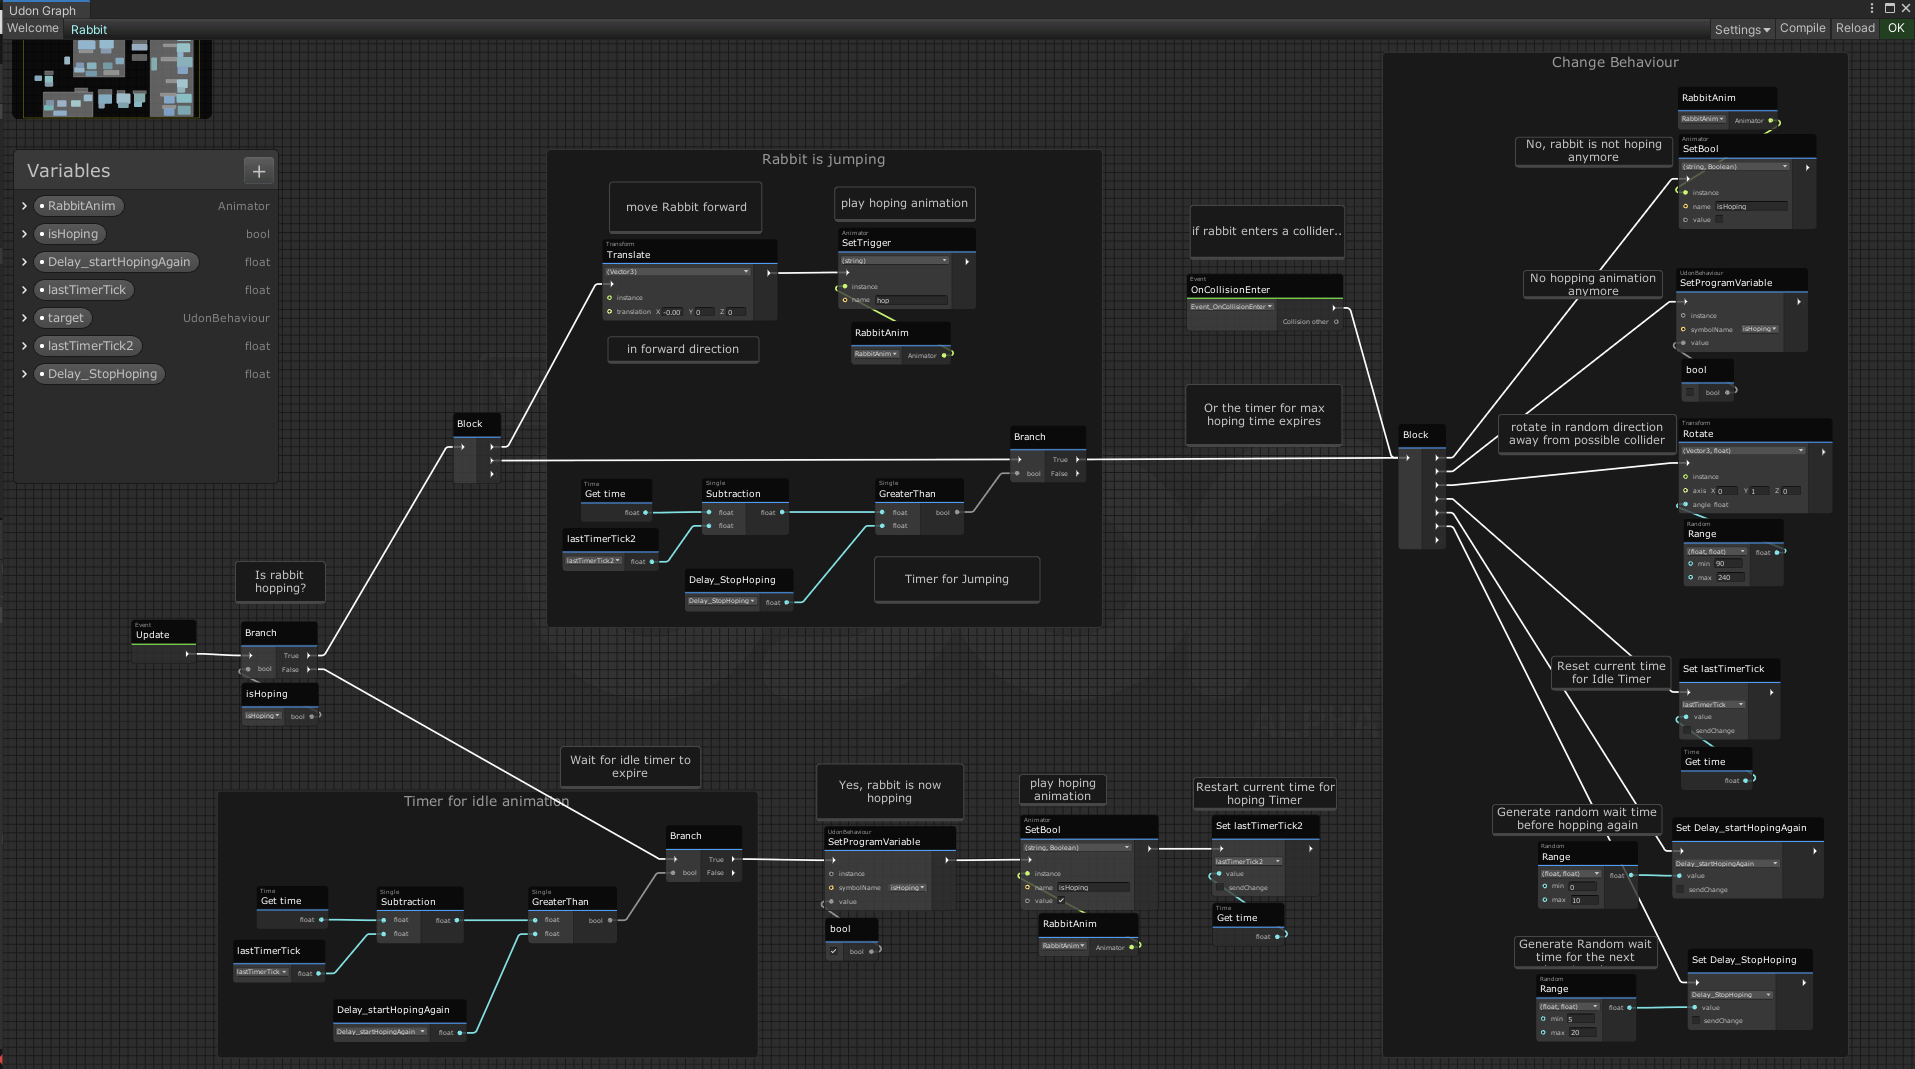This screenshot has width=1915, height=1069.
Task: Click the False output of the jumping timer Branch
Action: tap(1077, 473)
